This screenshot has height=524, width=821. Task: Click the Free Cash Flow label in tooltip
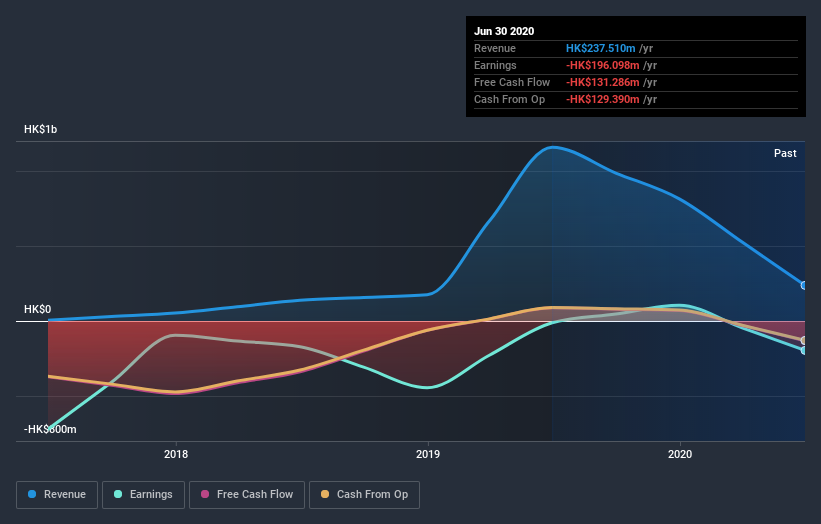click(512, 82)
